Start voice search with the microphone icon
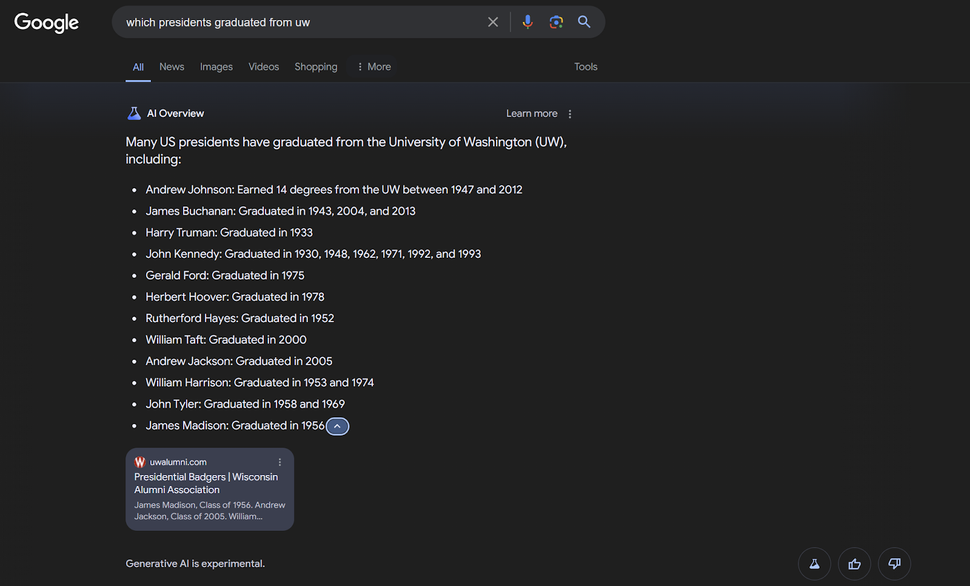This screenshot has height=586, width=970. pos(528,22)
